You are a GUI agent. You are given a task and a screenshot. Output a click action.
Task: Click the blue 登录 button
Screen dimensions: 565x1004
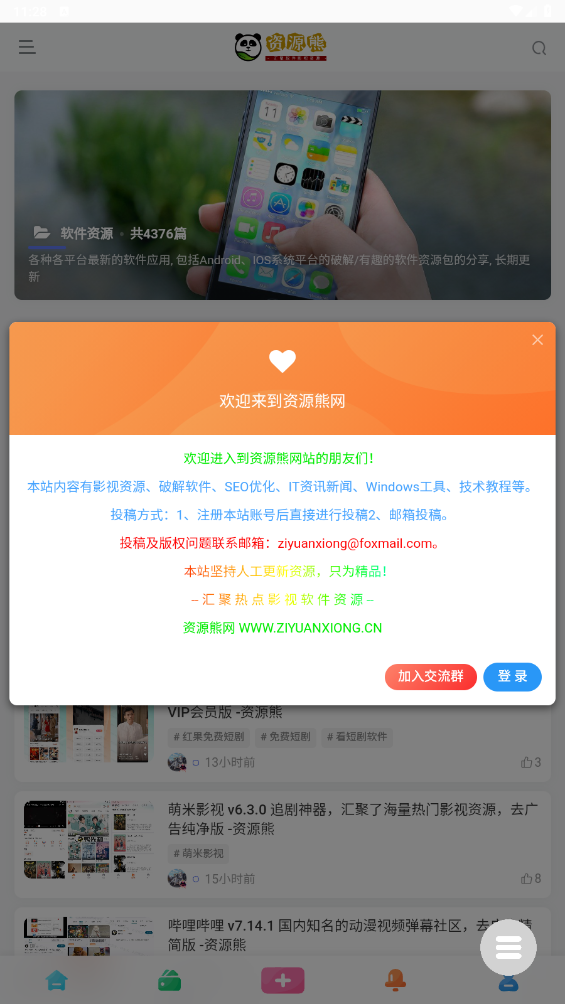(x=512, y=677)
